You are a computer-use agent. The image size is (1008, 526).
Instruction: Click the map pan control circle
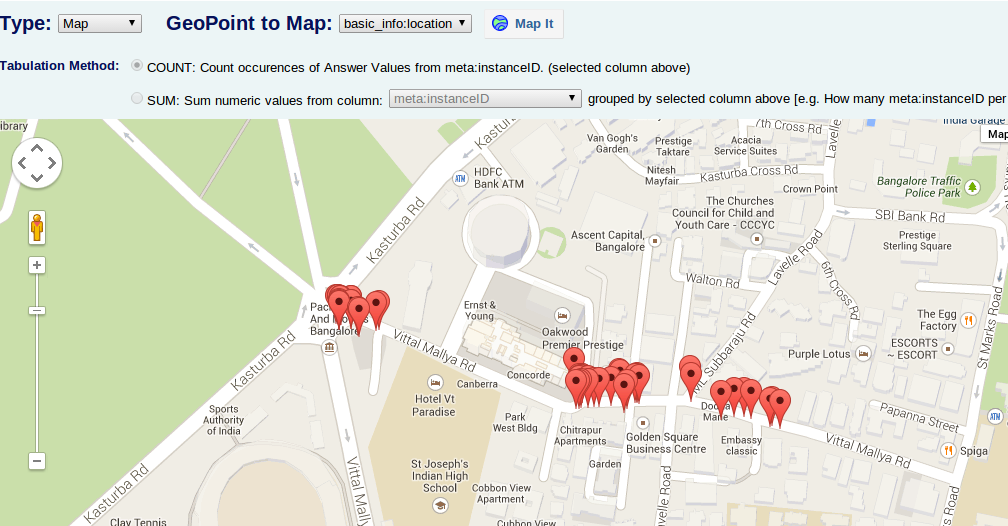pos(37,163)
